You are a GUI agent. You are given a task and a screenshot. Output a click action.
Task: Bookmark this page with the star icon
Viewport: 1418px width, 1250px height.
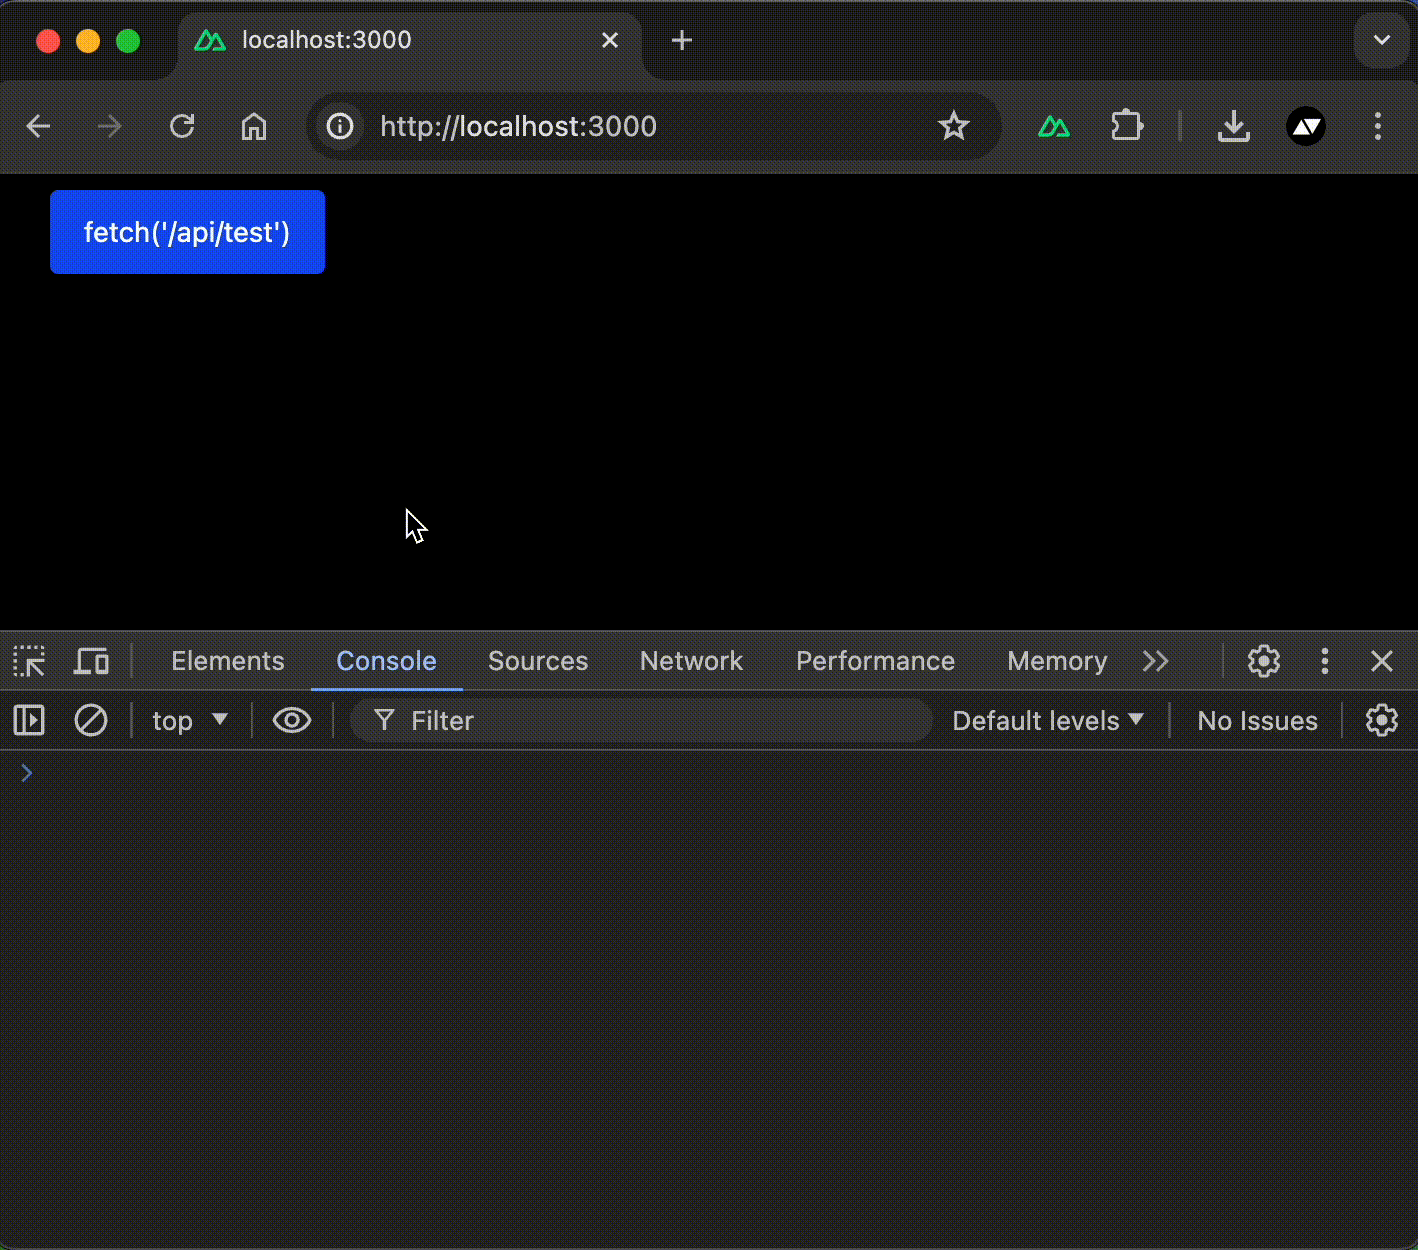pyautogui.click(x=954, y=126)
